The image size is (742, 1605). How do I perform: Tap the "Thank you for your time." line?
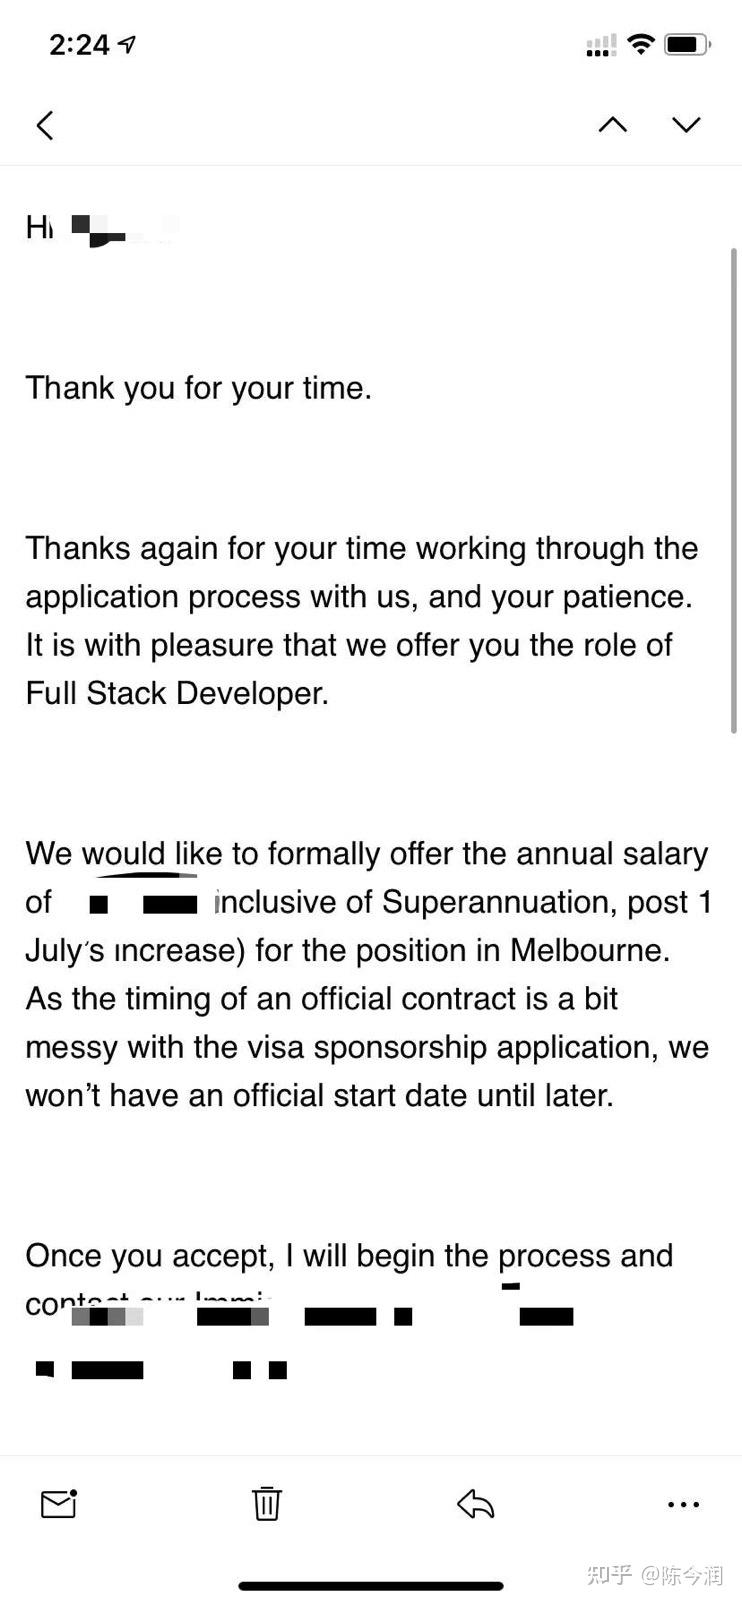(198, 388)
